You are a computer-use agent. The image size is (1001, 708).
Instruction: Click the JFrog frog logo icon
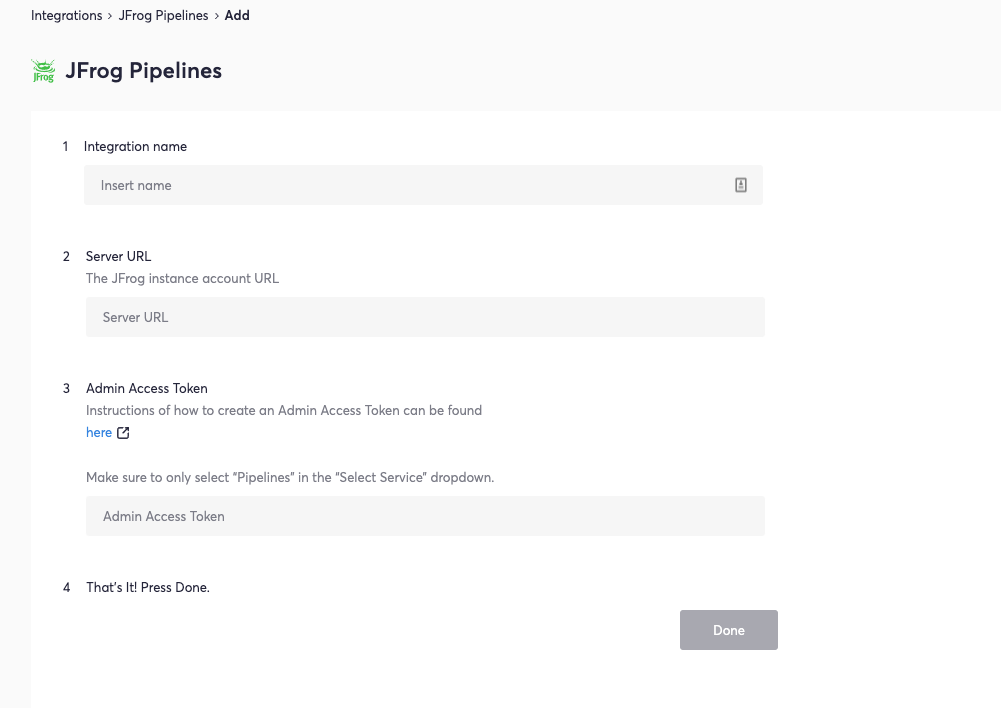tap(43, 71)
